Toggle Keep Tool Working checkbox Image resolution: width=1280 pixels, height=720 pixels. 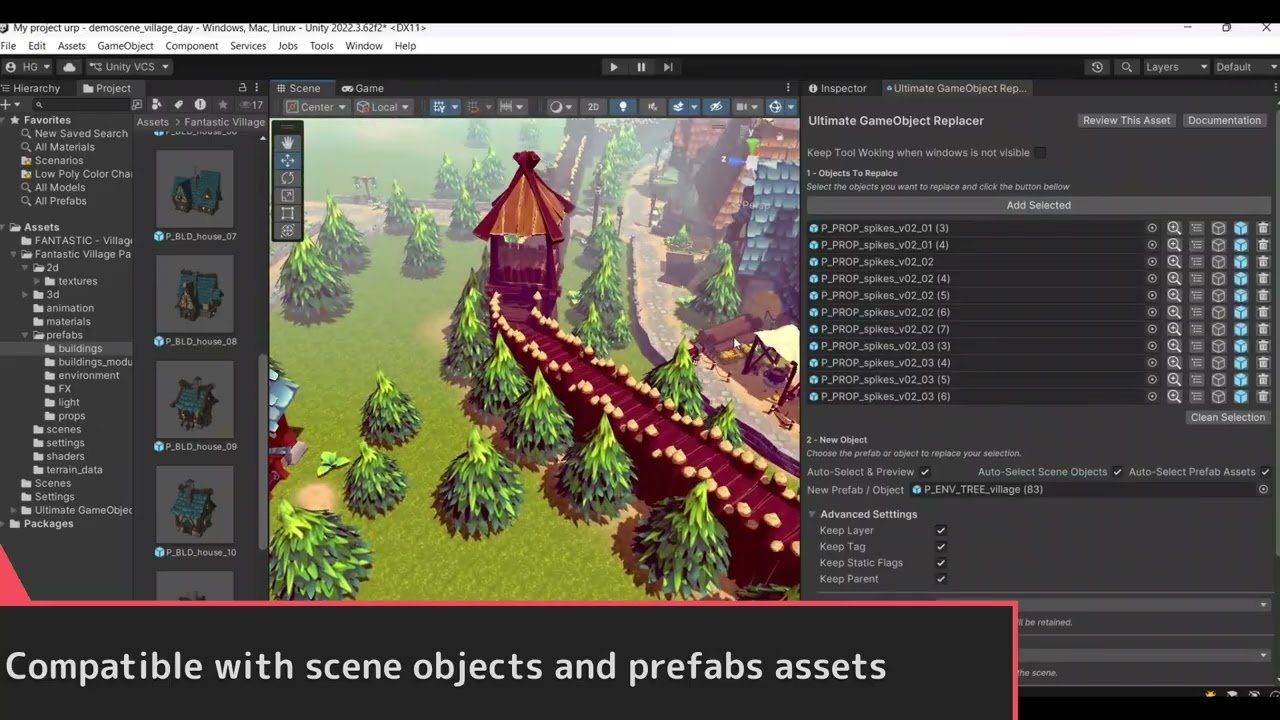1040,153
